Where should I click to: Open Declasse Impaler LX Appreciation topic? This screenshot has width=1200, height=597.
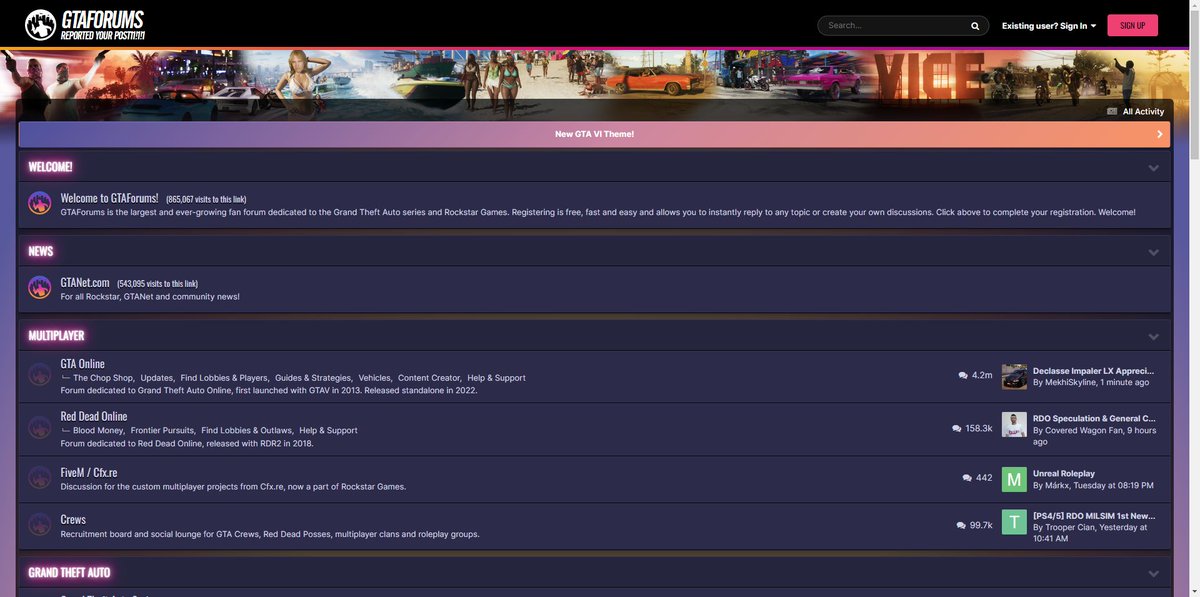pos(1094,370)
